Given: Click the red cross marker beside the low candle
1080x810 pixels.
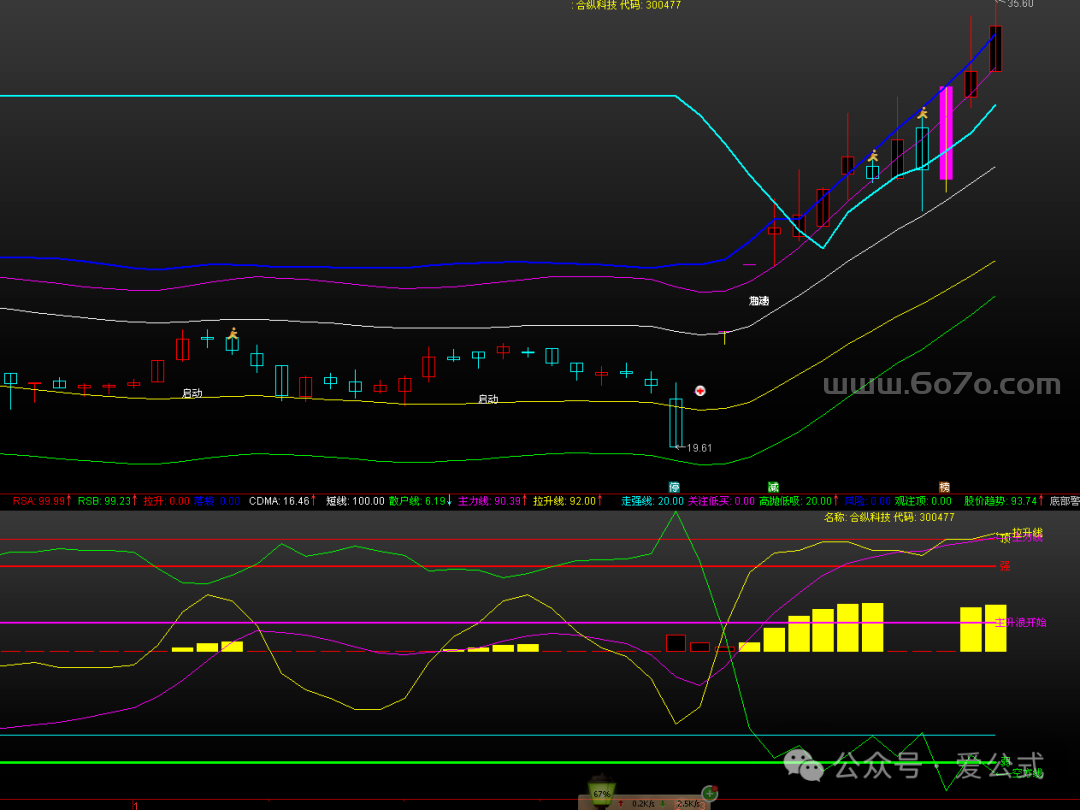Looking at the screenshot, I should [701, 391].
